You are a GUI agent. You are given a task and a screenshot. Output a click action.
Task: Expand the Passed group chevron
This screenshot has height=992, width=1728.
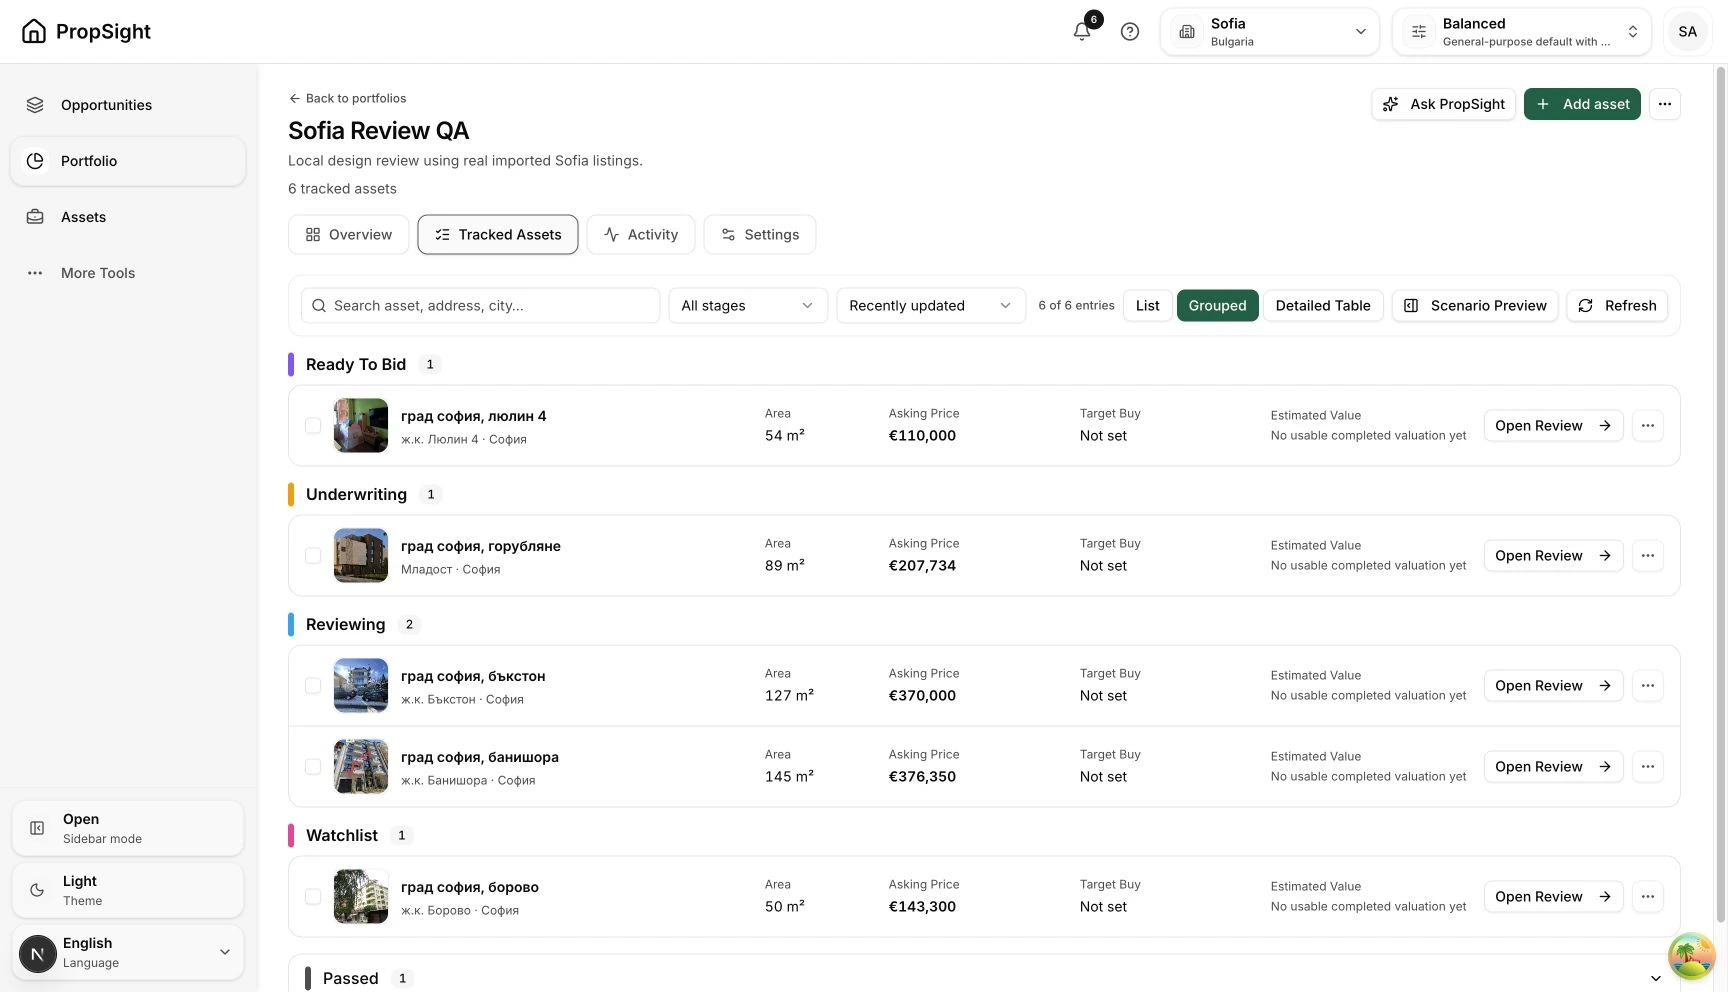tap(1655, 979)
